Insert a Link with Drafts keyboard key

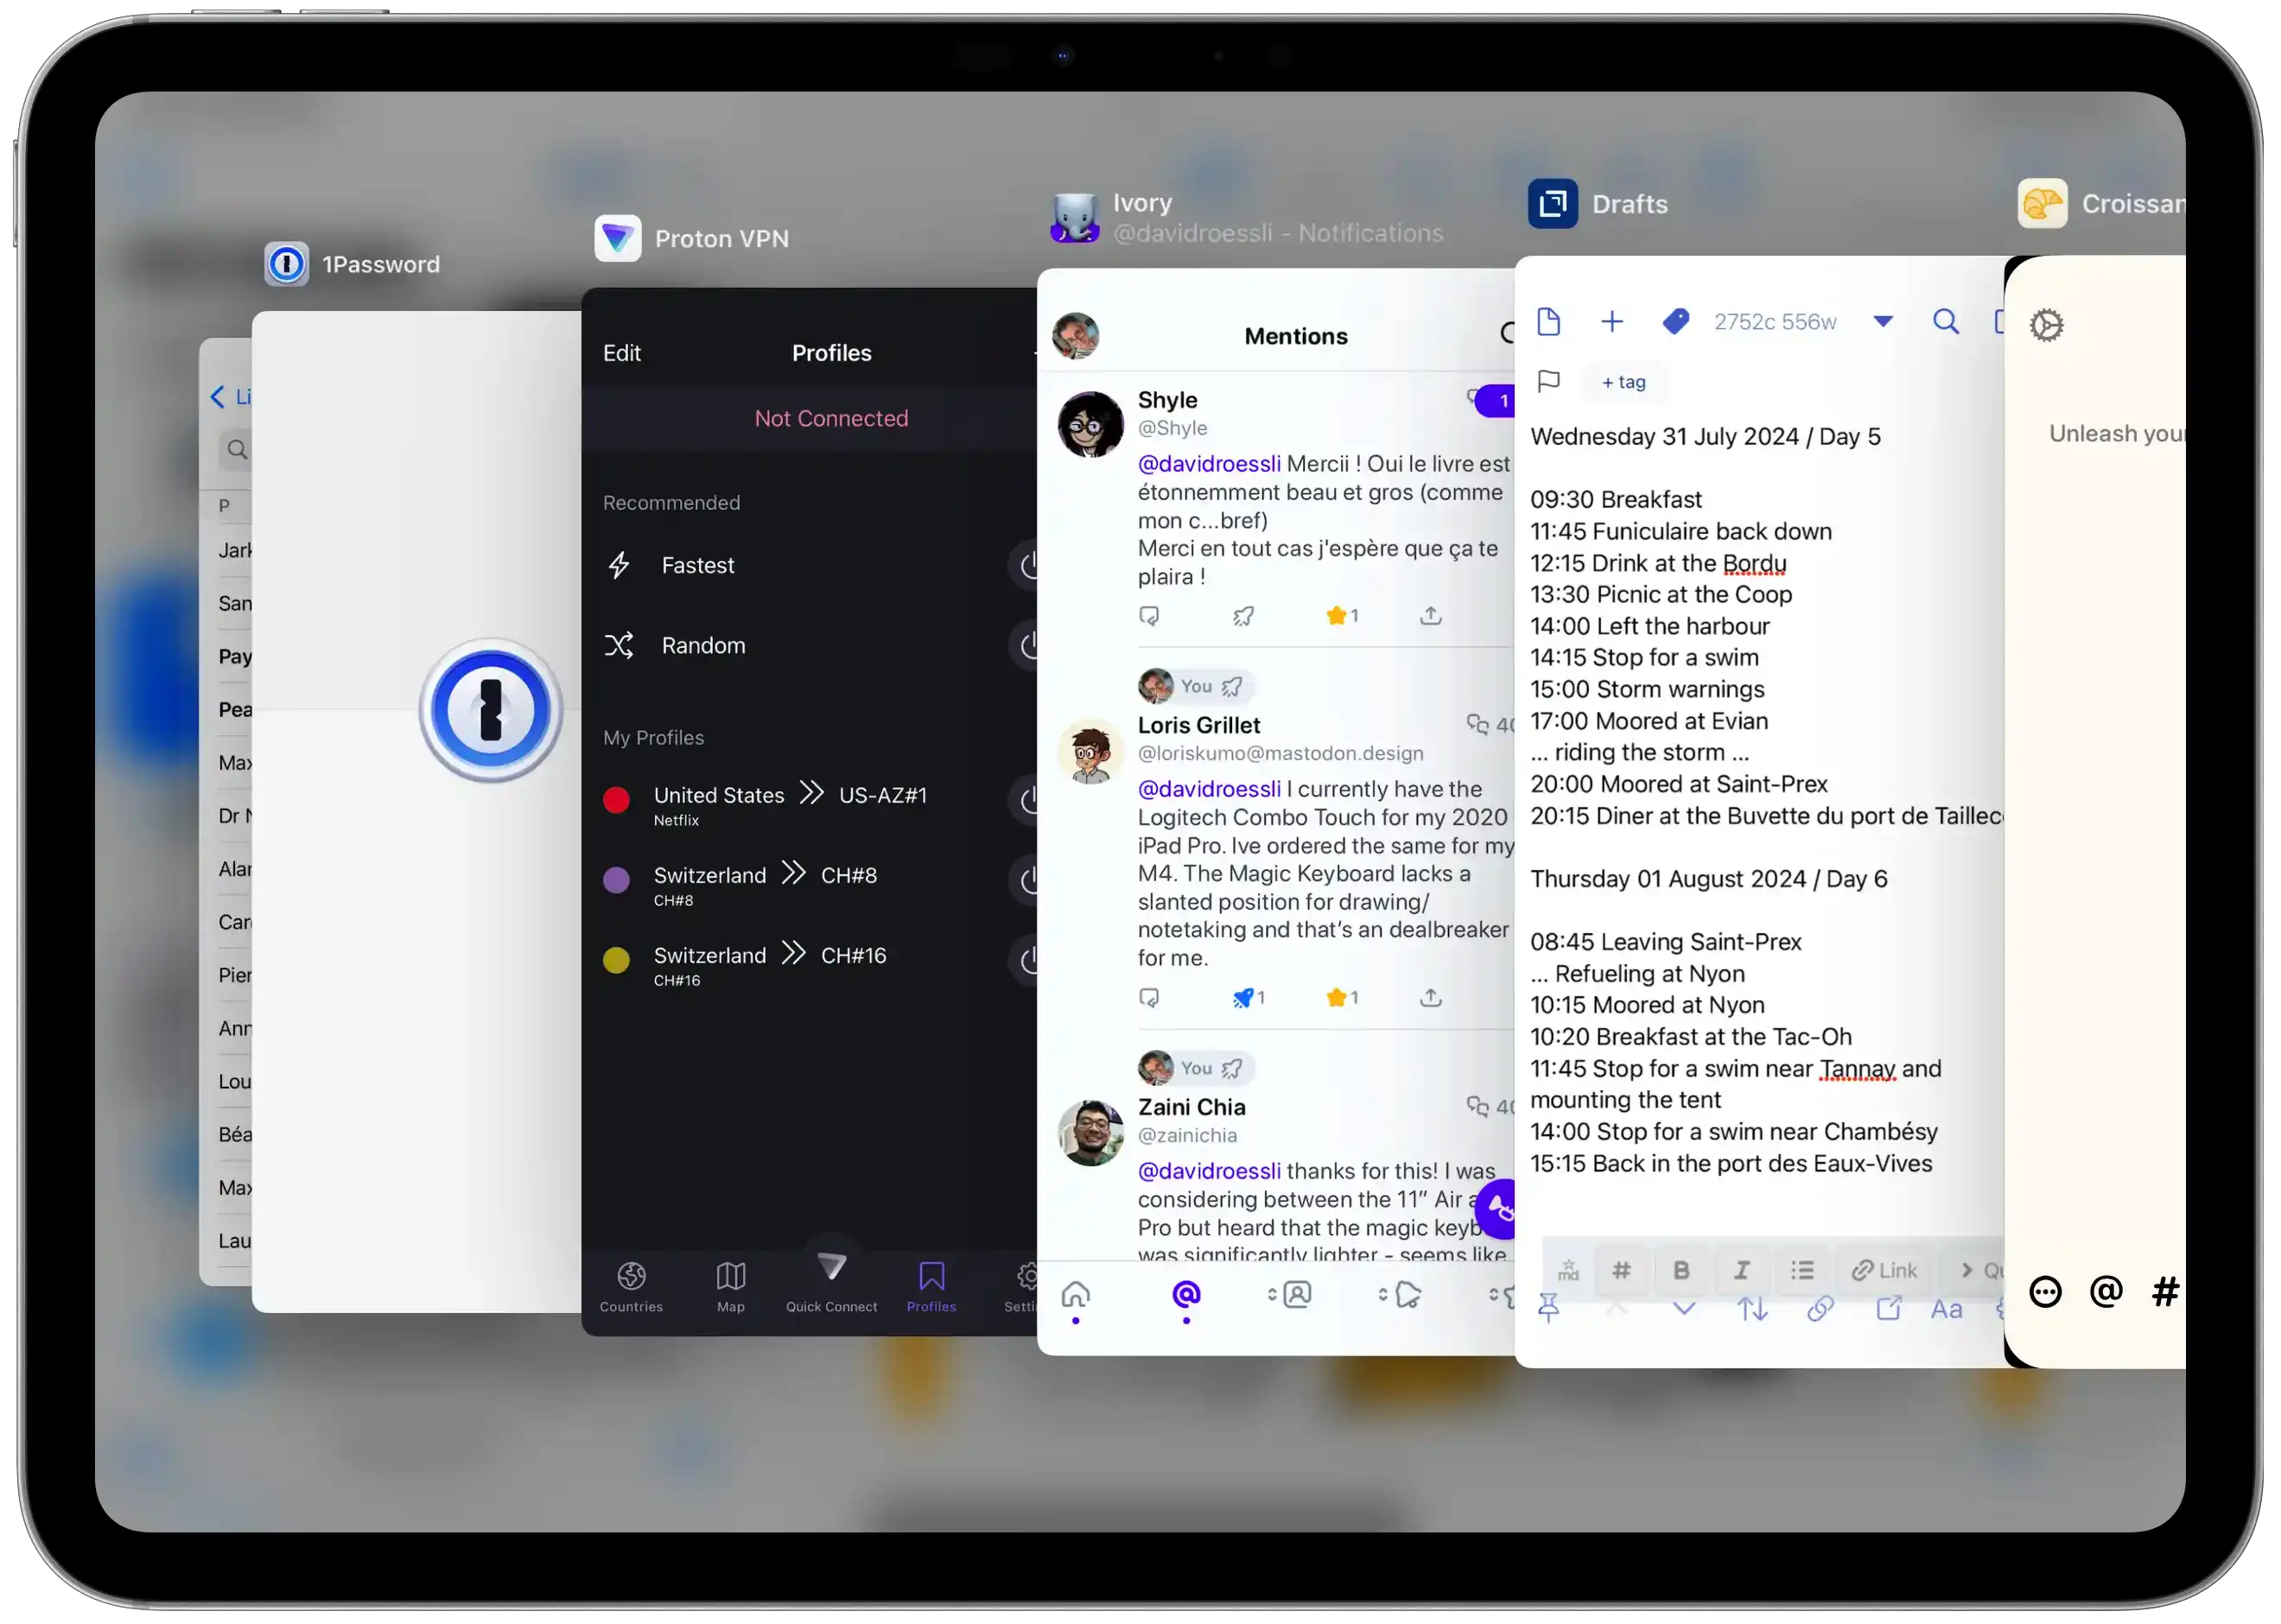coord(1884,1270)
